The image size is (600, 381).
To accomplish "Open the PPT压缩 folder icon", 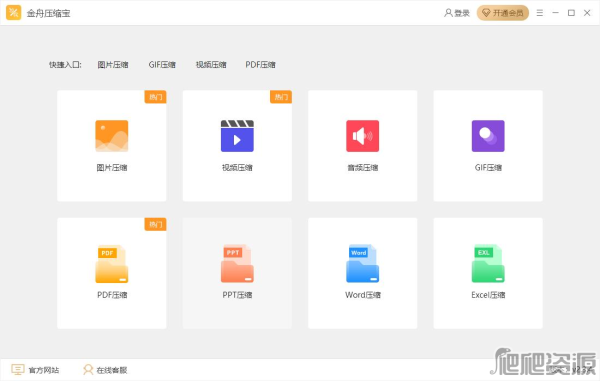I will (x=237, y=264).
